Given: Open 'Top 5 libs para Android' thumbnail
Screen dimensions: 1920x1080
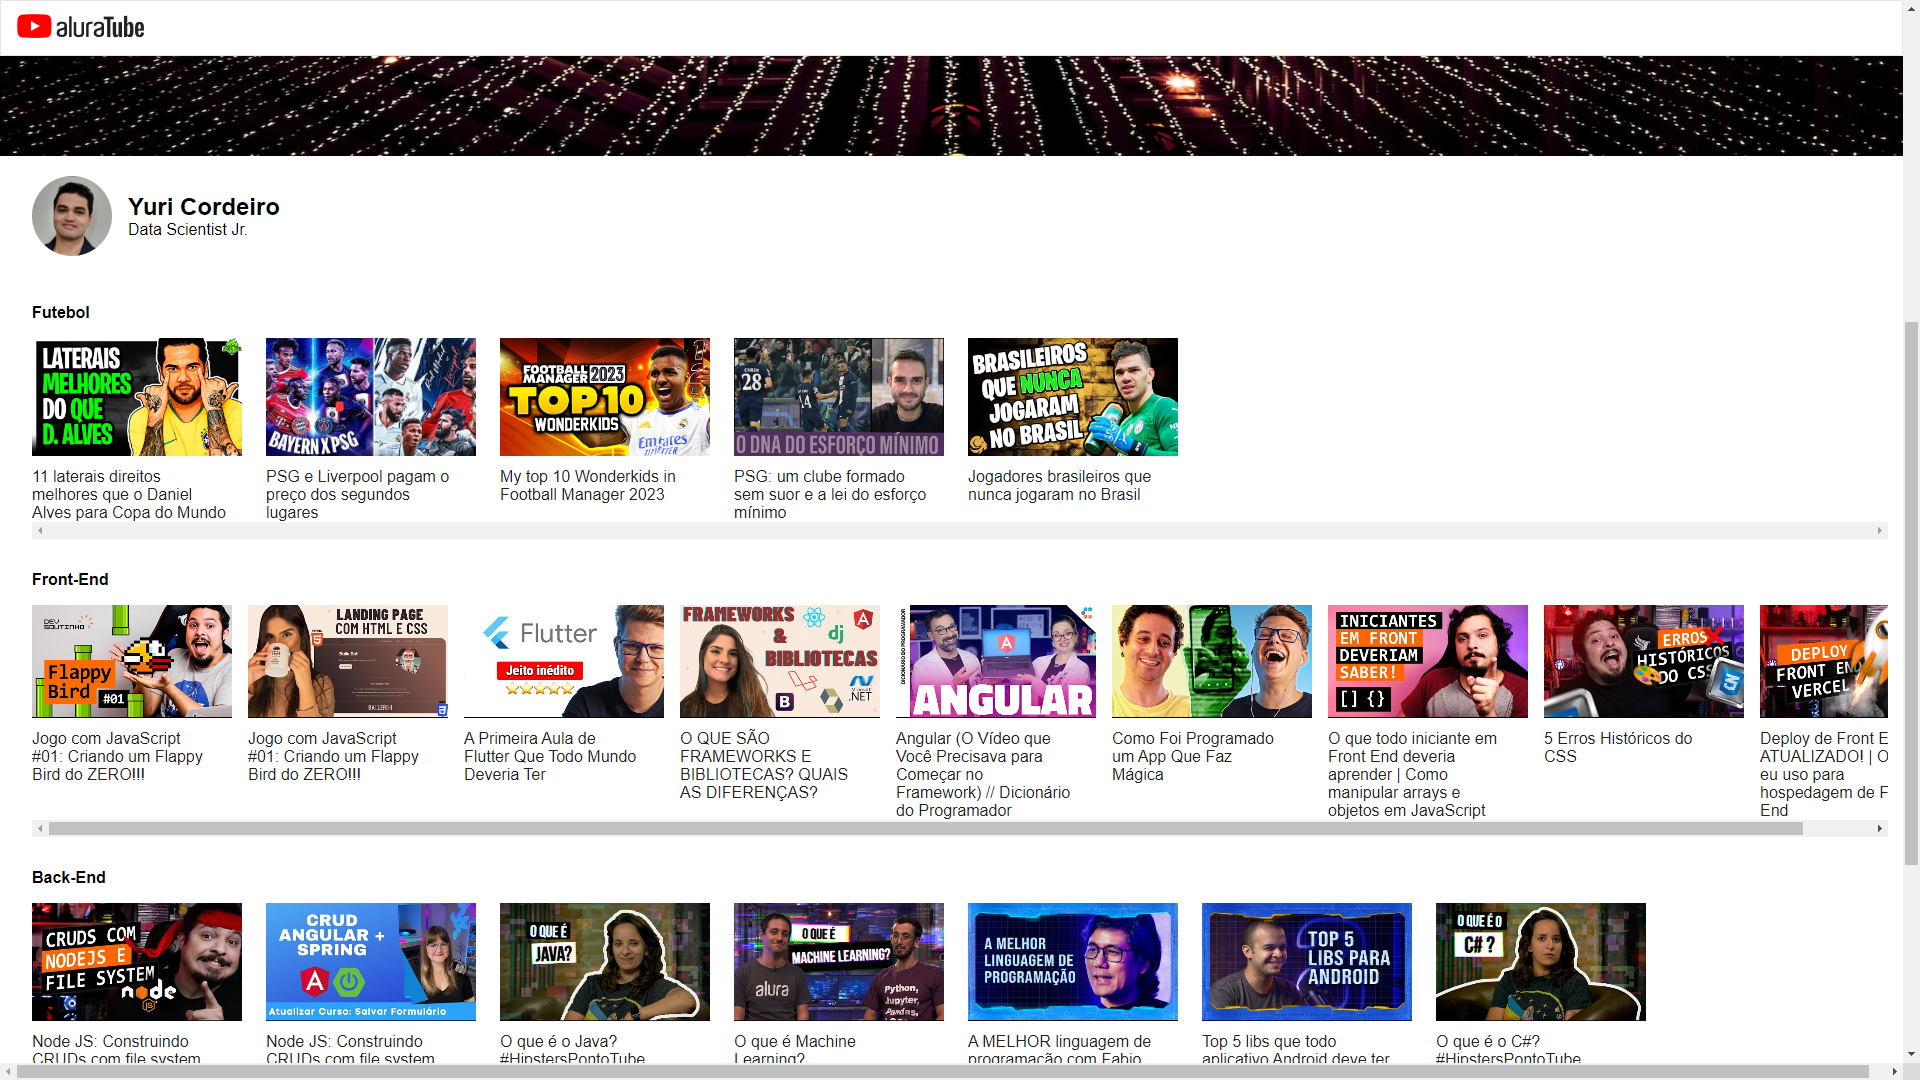Looking at the screenshot, I should click(x=1307, y=962).
